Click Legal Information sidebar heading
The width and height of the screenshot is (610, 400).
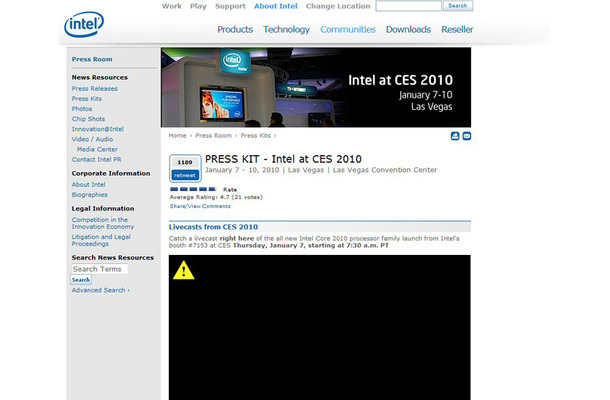point(103,209)
